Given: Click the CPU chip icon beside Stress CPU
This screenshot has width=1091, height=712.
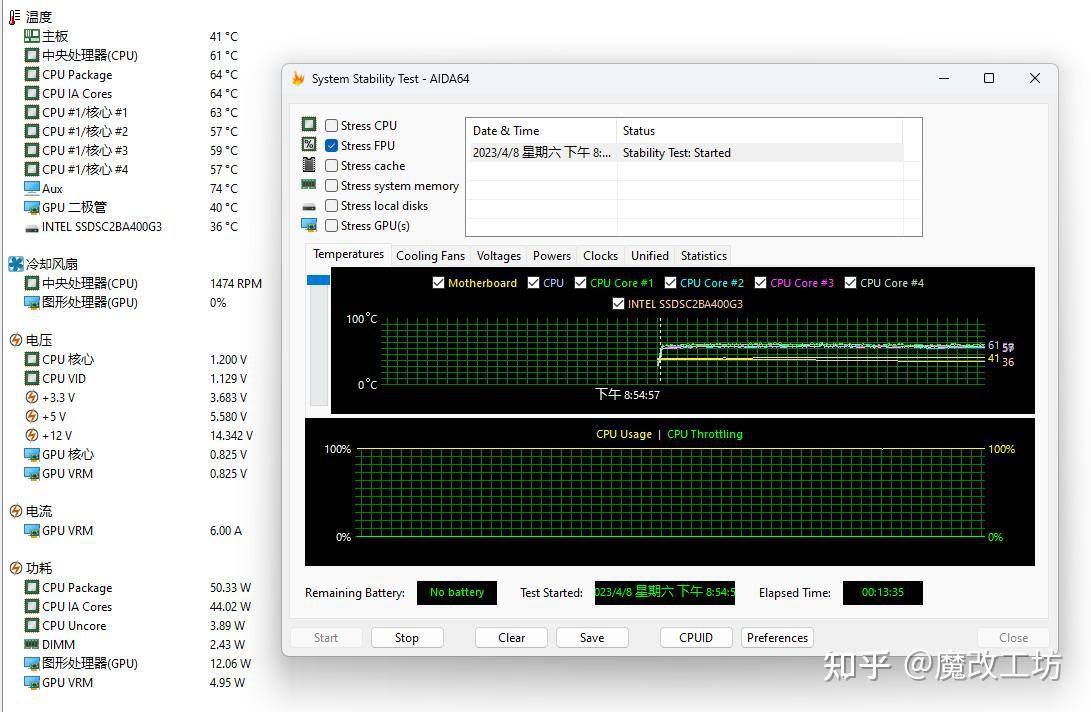Looking at the screenshot, I should point(309,125).
